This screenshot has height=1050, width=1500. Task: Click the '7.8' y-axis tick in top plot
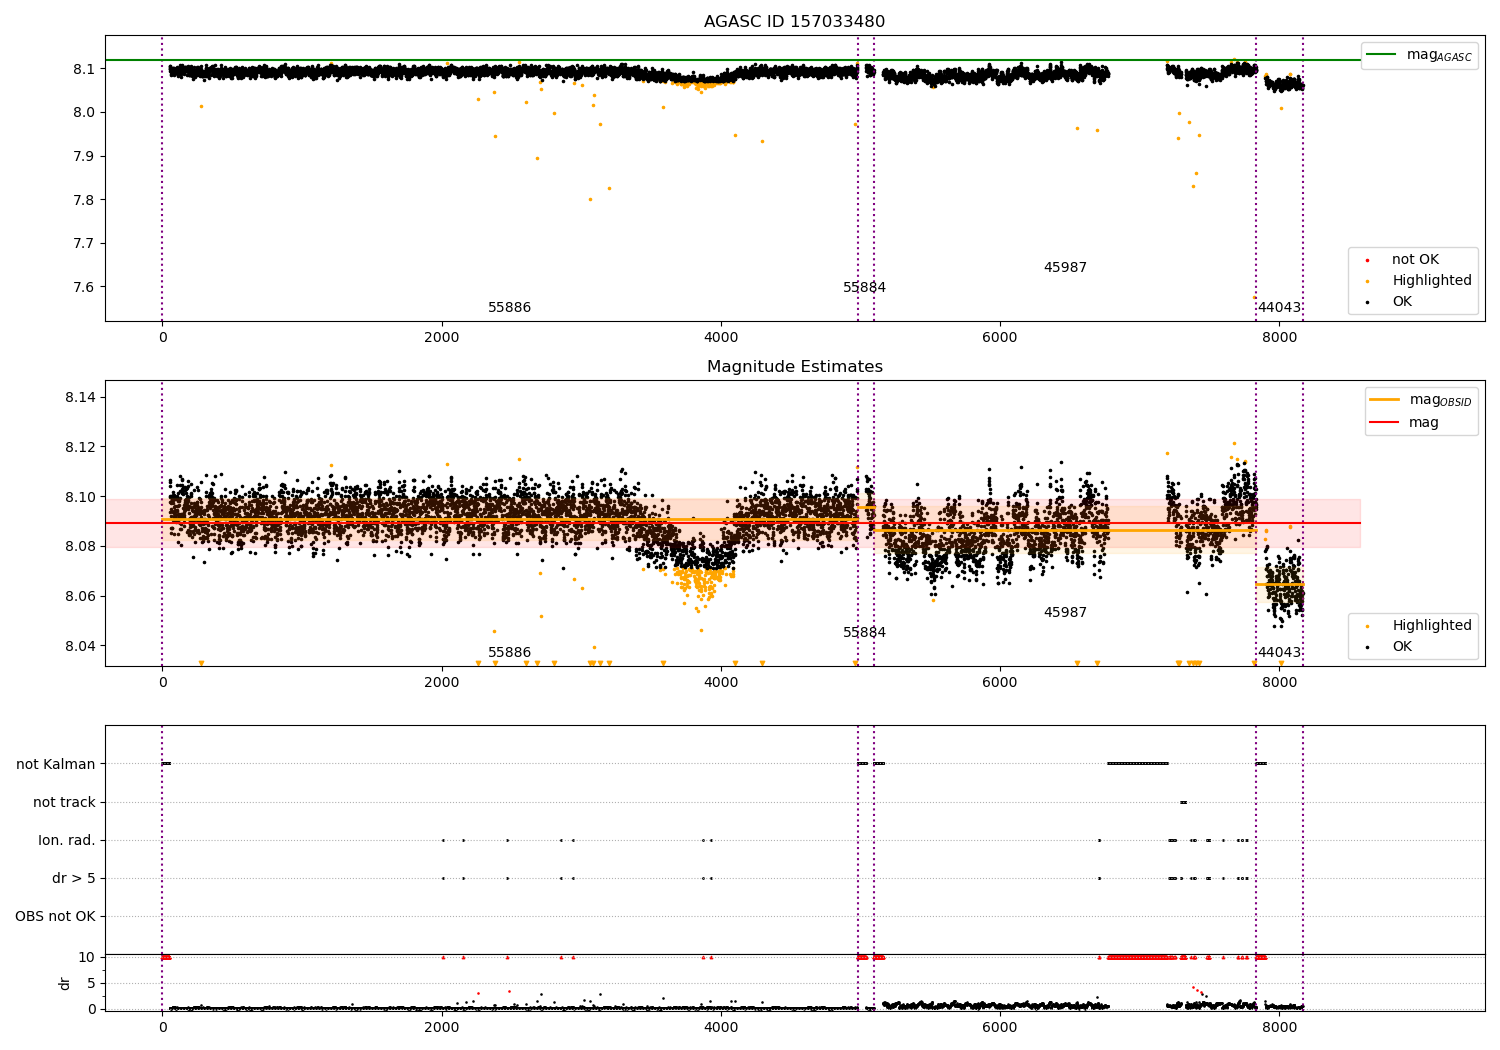[x=84, y=200]
